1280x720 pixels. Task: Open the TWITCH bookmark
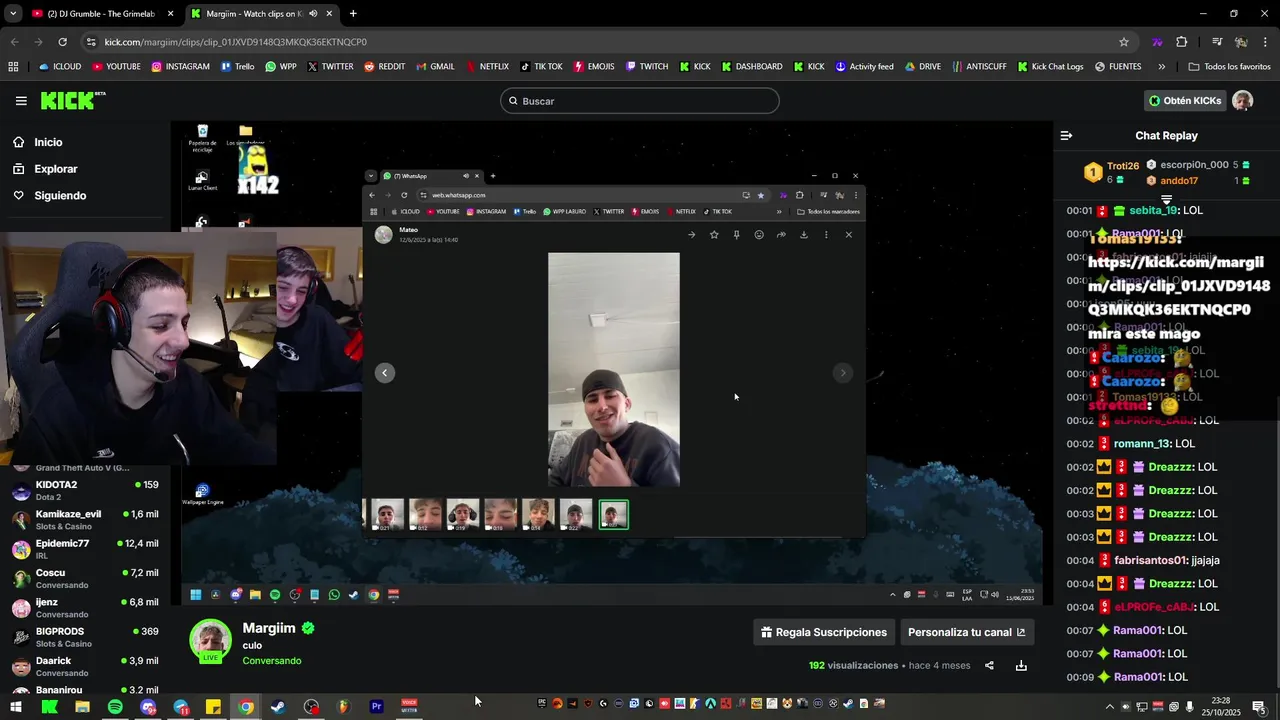pyautogui.click(x=647, y=67)
